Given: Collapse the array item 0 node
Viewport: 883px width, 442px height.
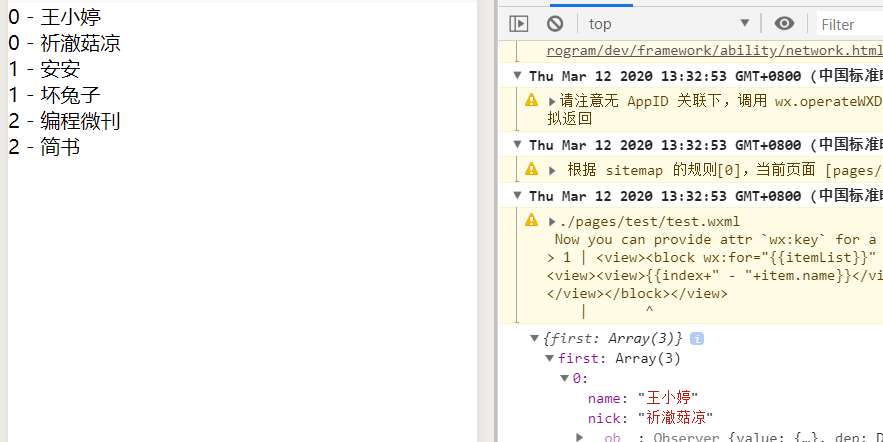Looking at the screenshot, I should pos(564,378).
